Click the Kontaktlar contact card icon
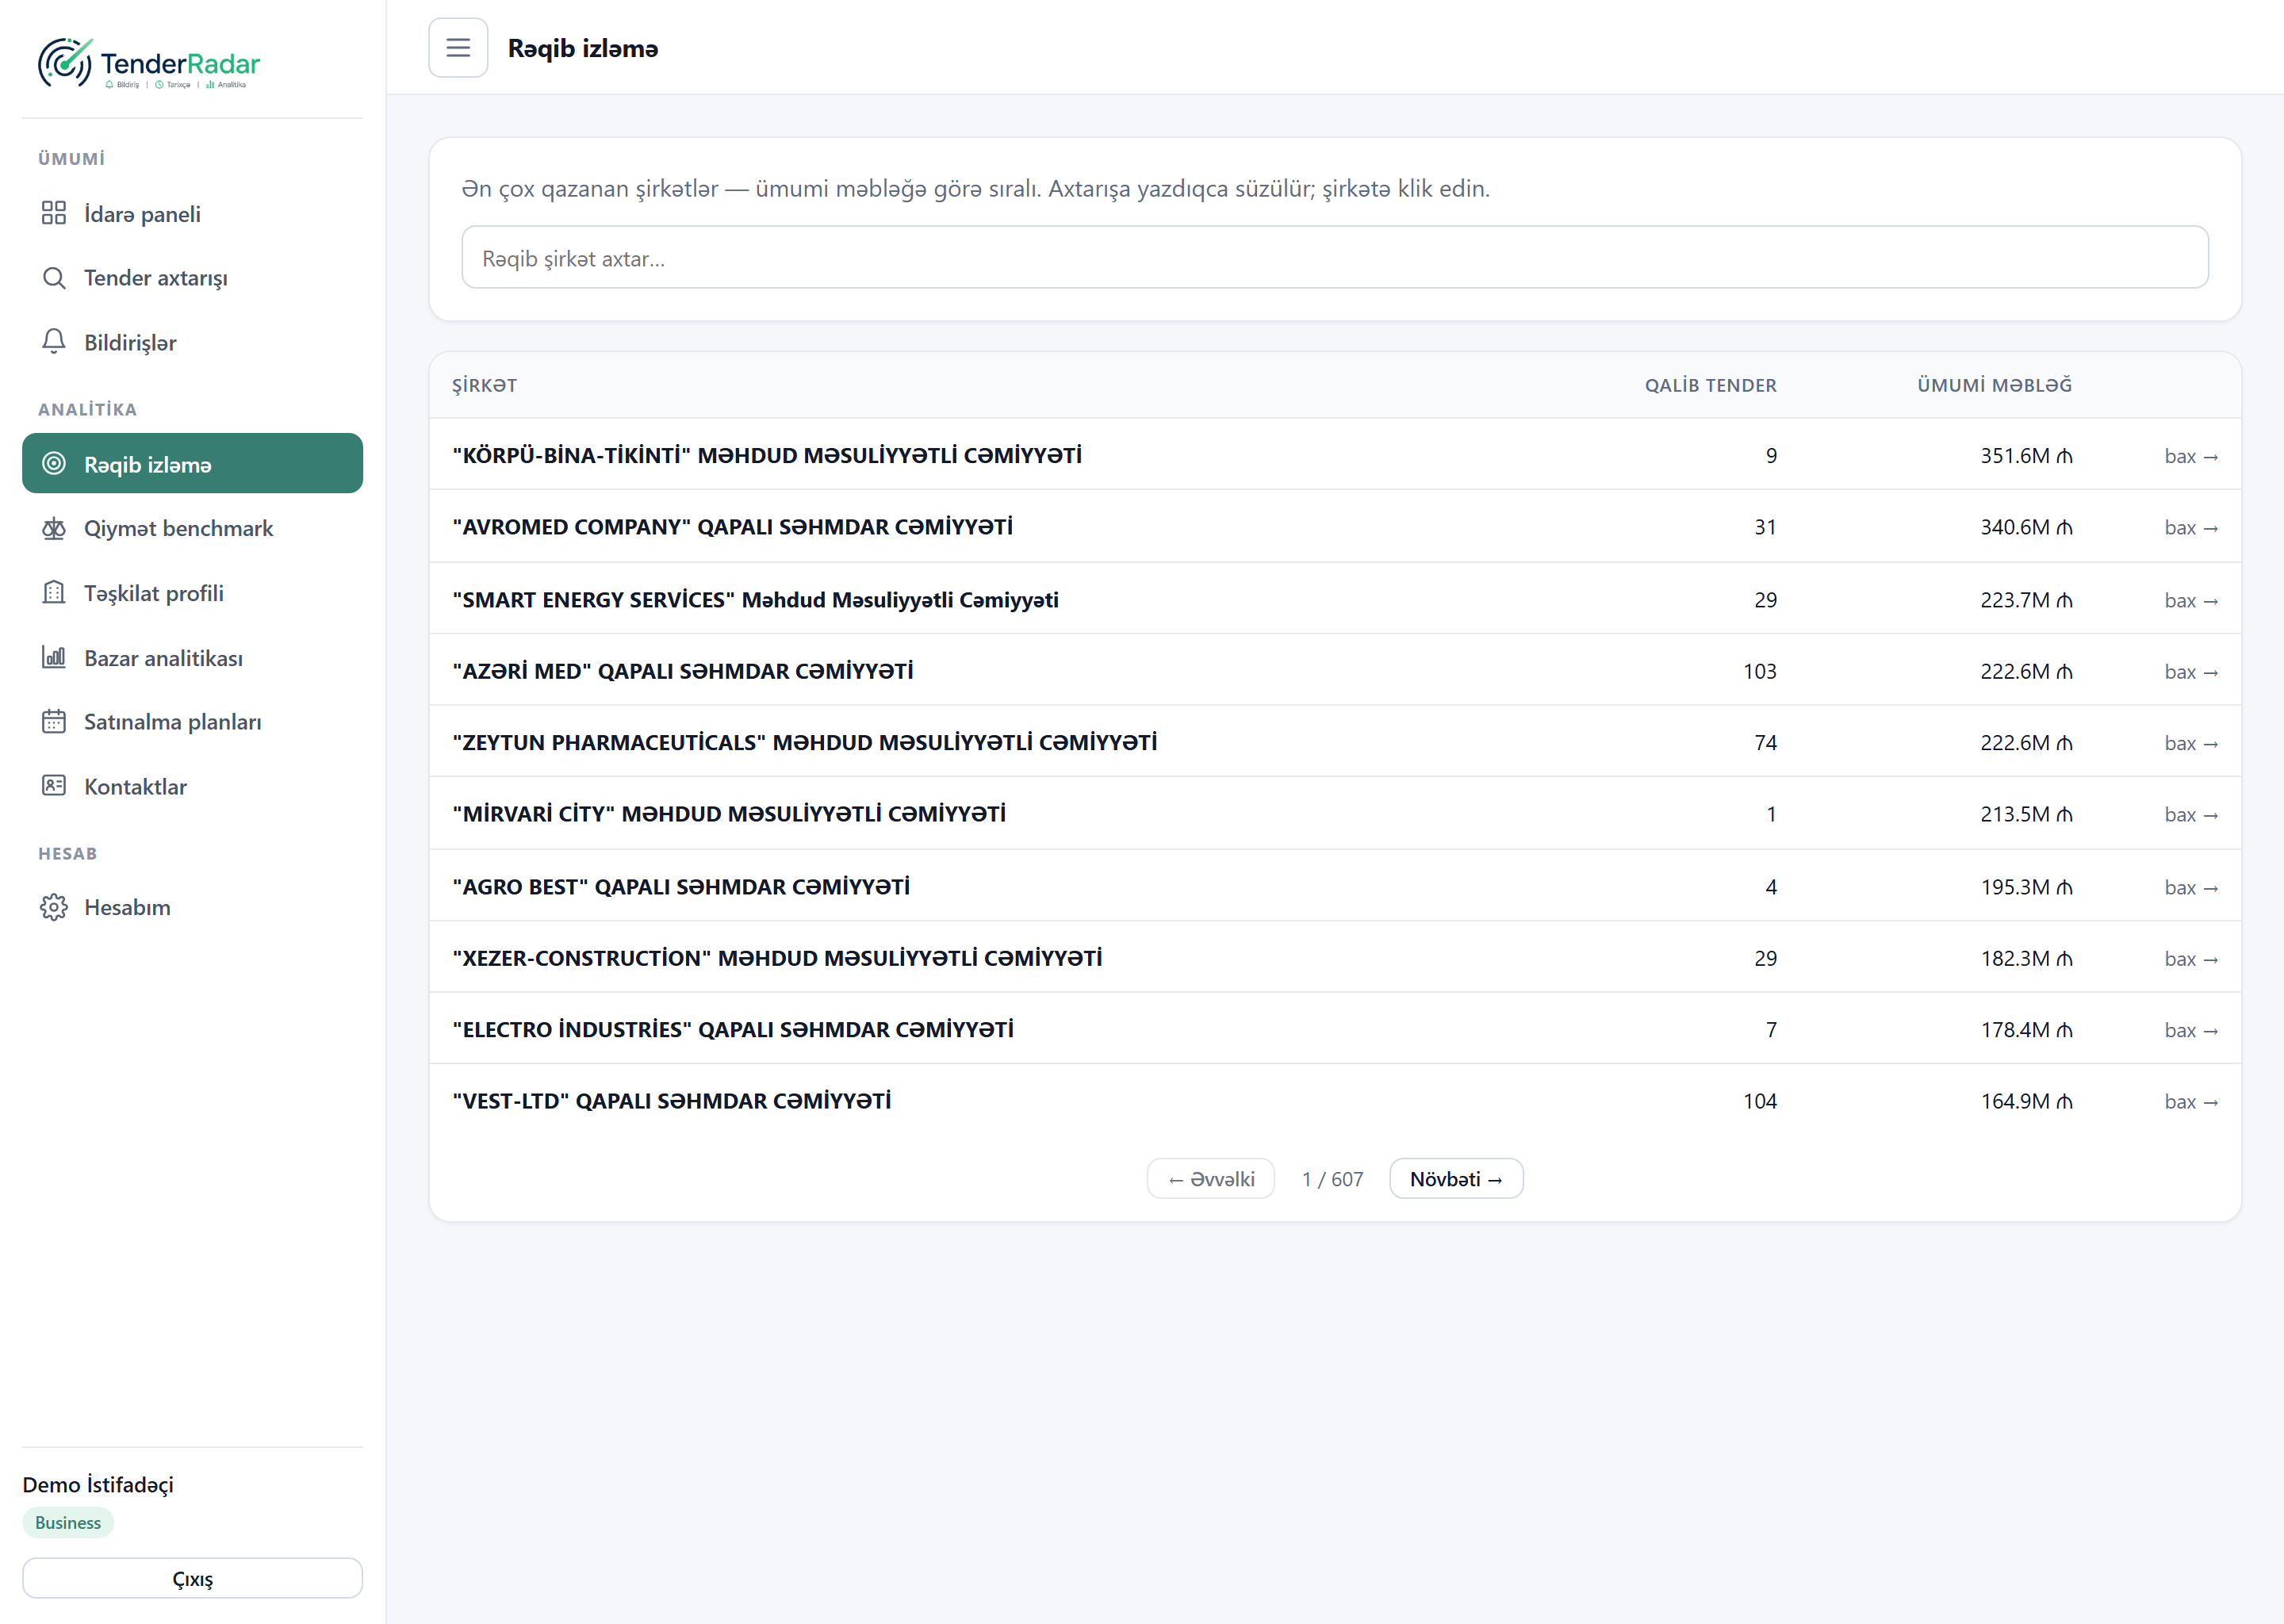2284x1624 pixels. [54, 786]
